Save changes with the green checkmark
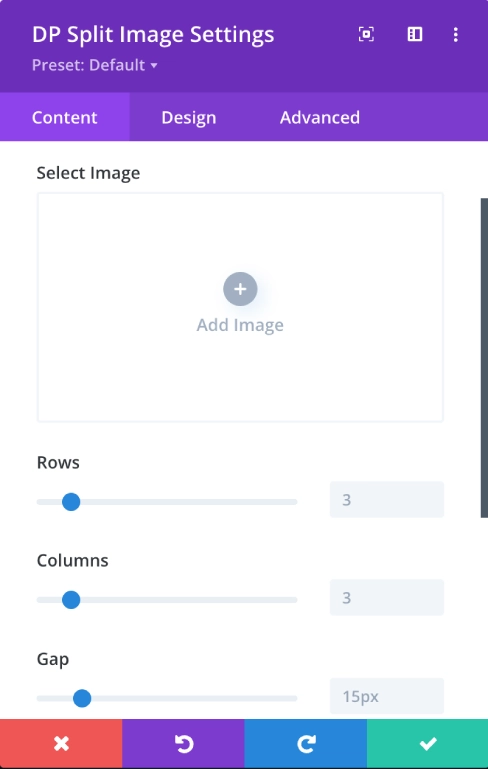488x769 pixels. point(428,743)
